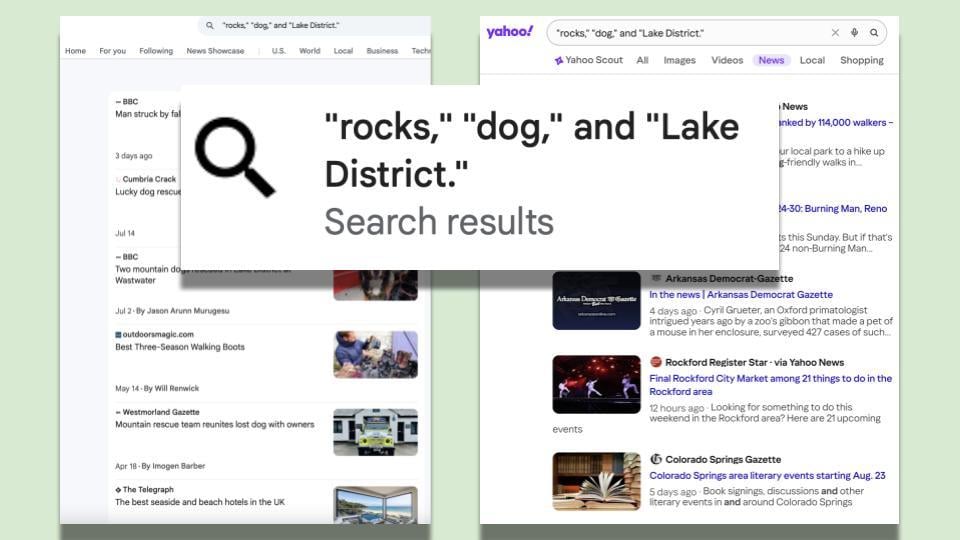Click the Rockford Register Star thumbnail

[596, 384]
